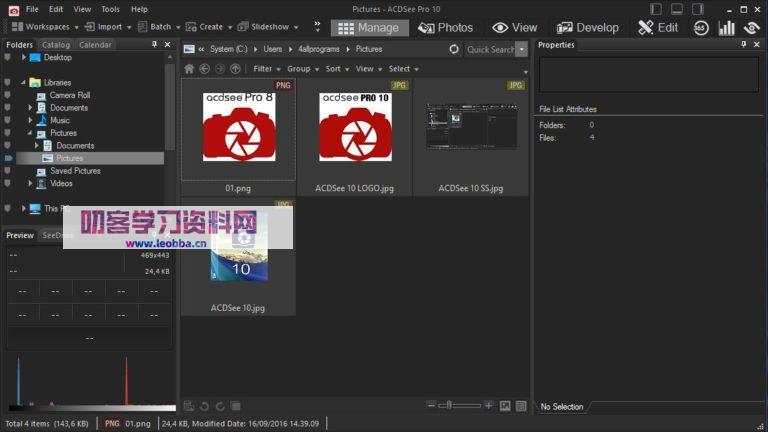Increase thumbnail size with plus icon
This screenshot has height=432, width=768.
coord(488,405)
